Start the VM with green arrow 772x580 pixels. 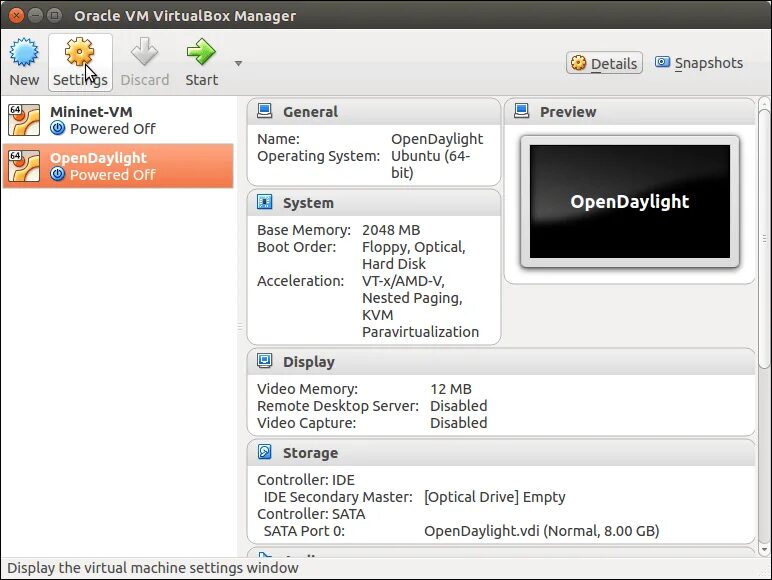201,52
